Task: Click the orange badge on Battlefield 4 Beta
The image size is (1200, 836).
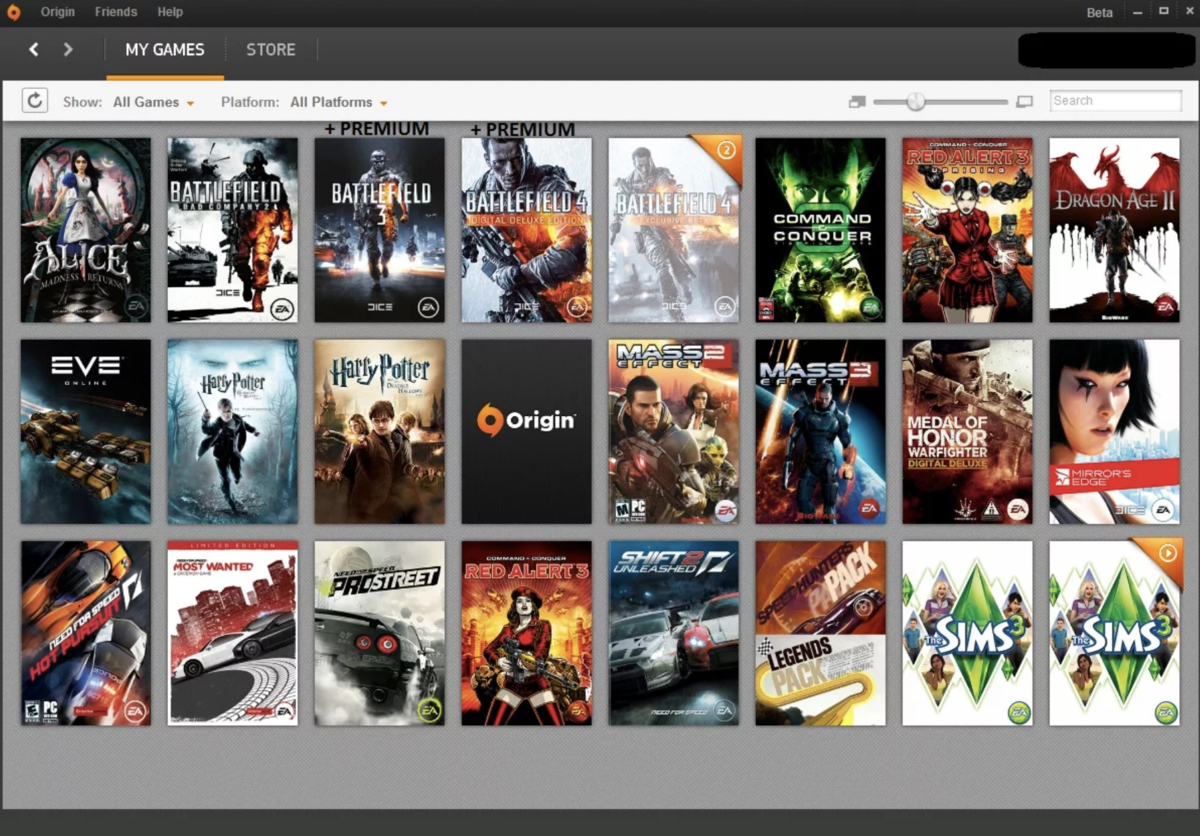Action: pos(726,150)
